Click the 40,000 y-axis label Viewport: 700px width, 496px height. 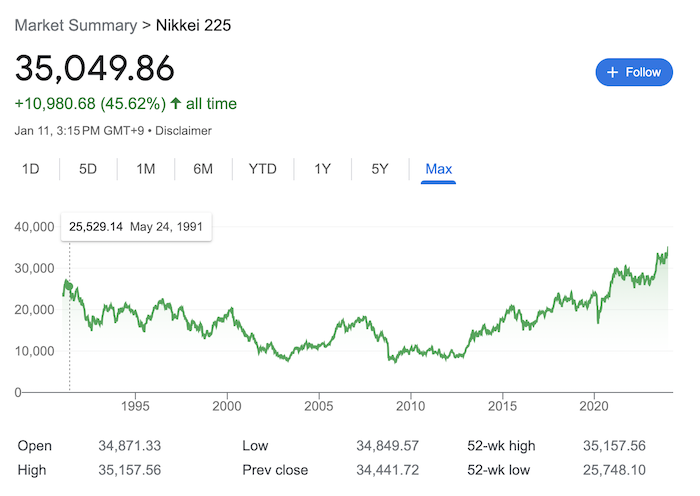[33, 227]
